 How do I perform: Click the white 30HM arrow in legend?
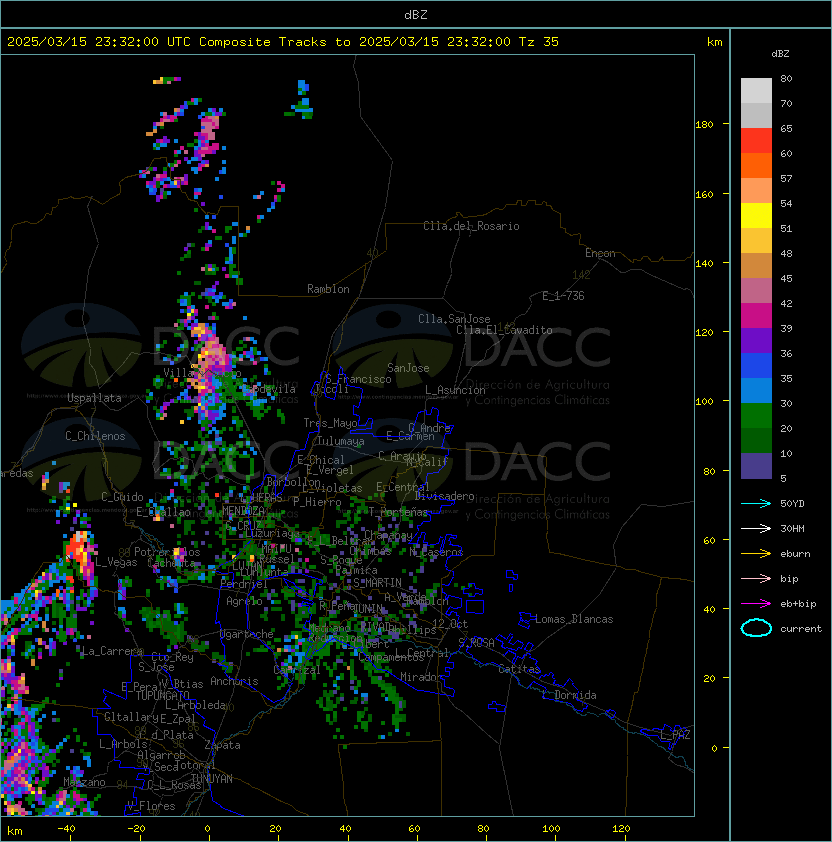(x=756, y=528)
